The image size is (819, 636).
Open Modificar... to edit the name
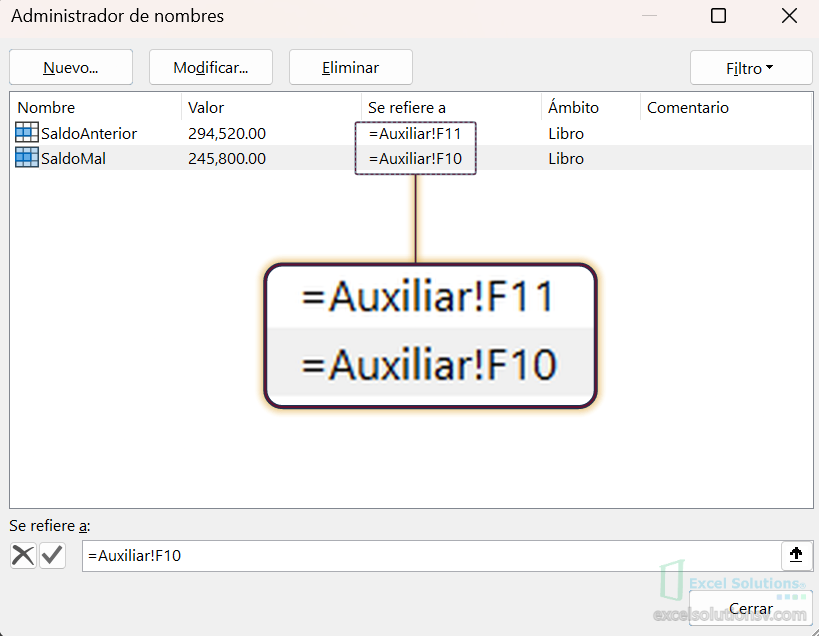[x=211, y=67]
